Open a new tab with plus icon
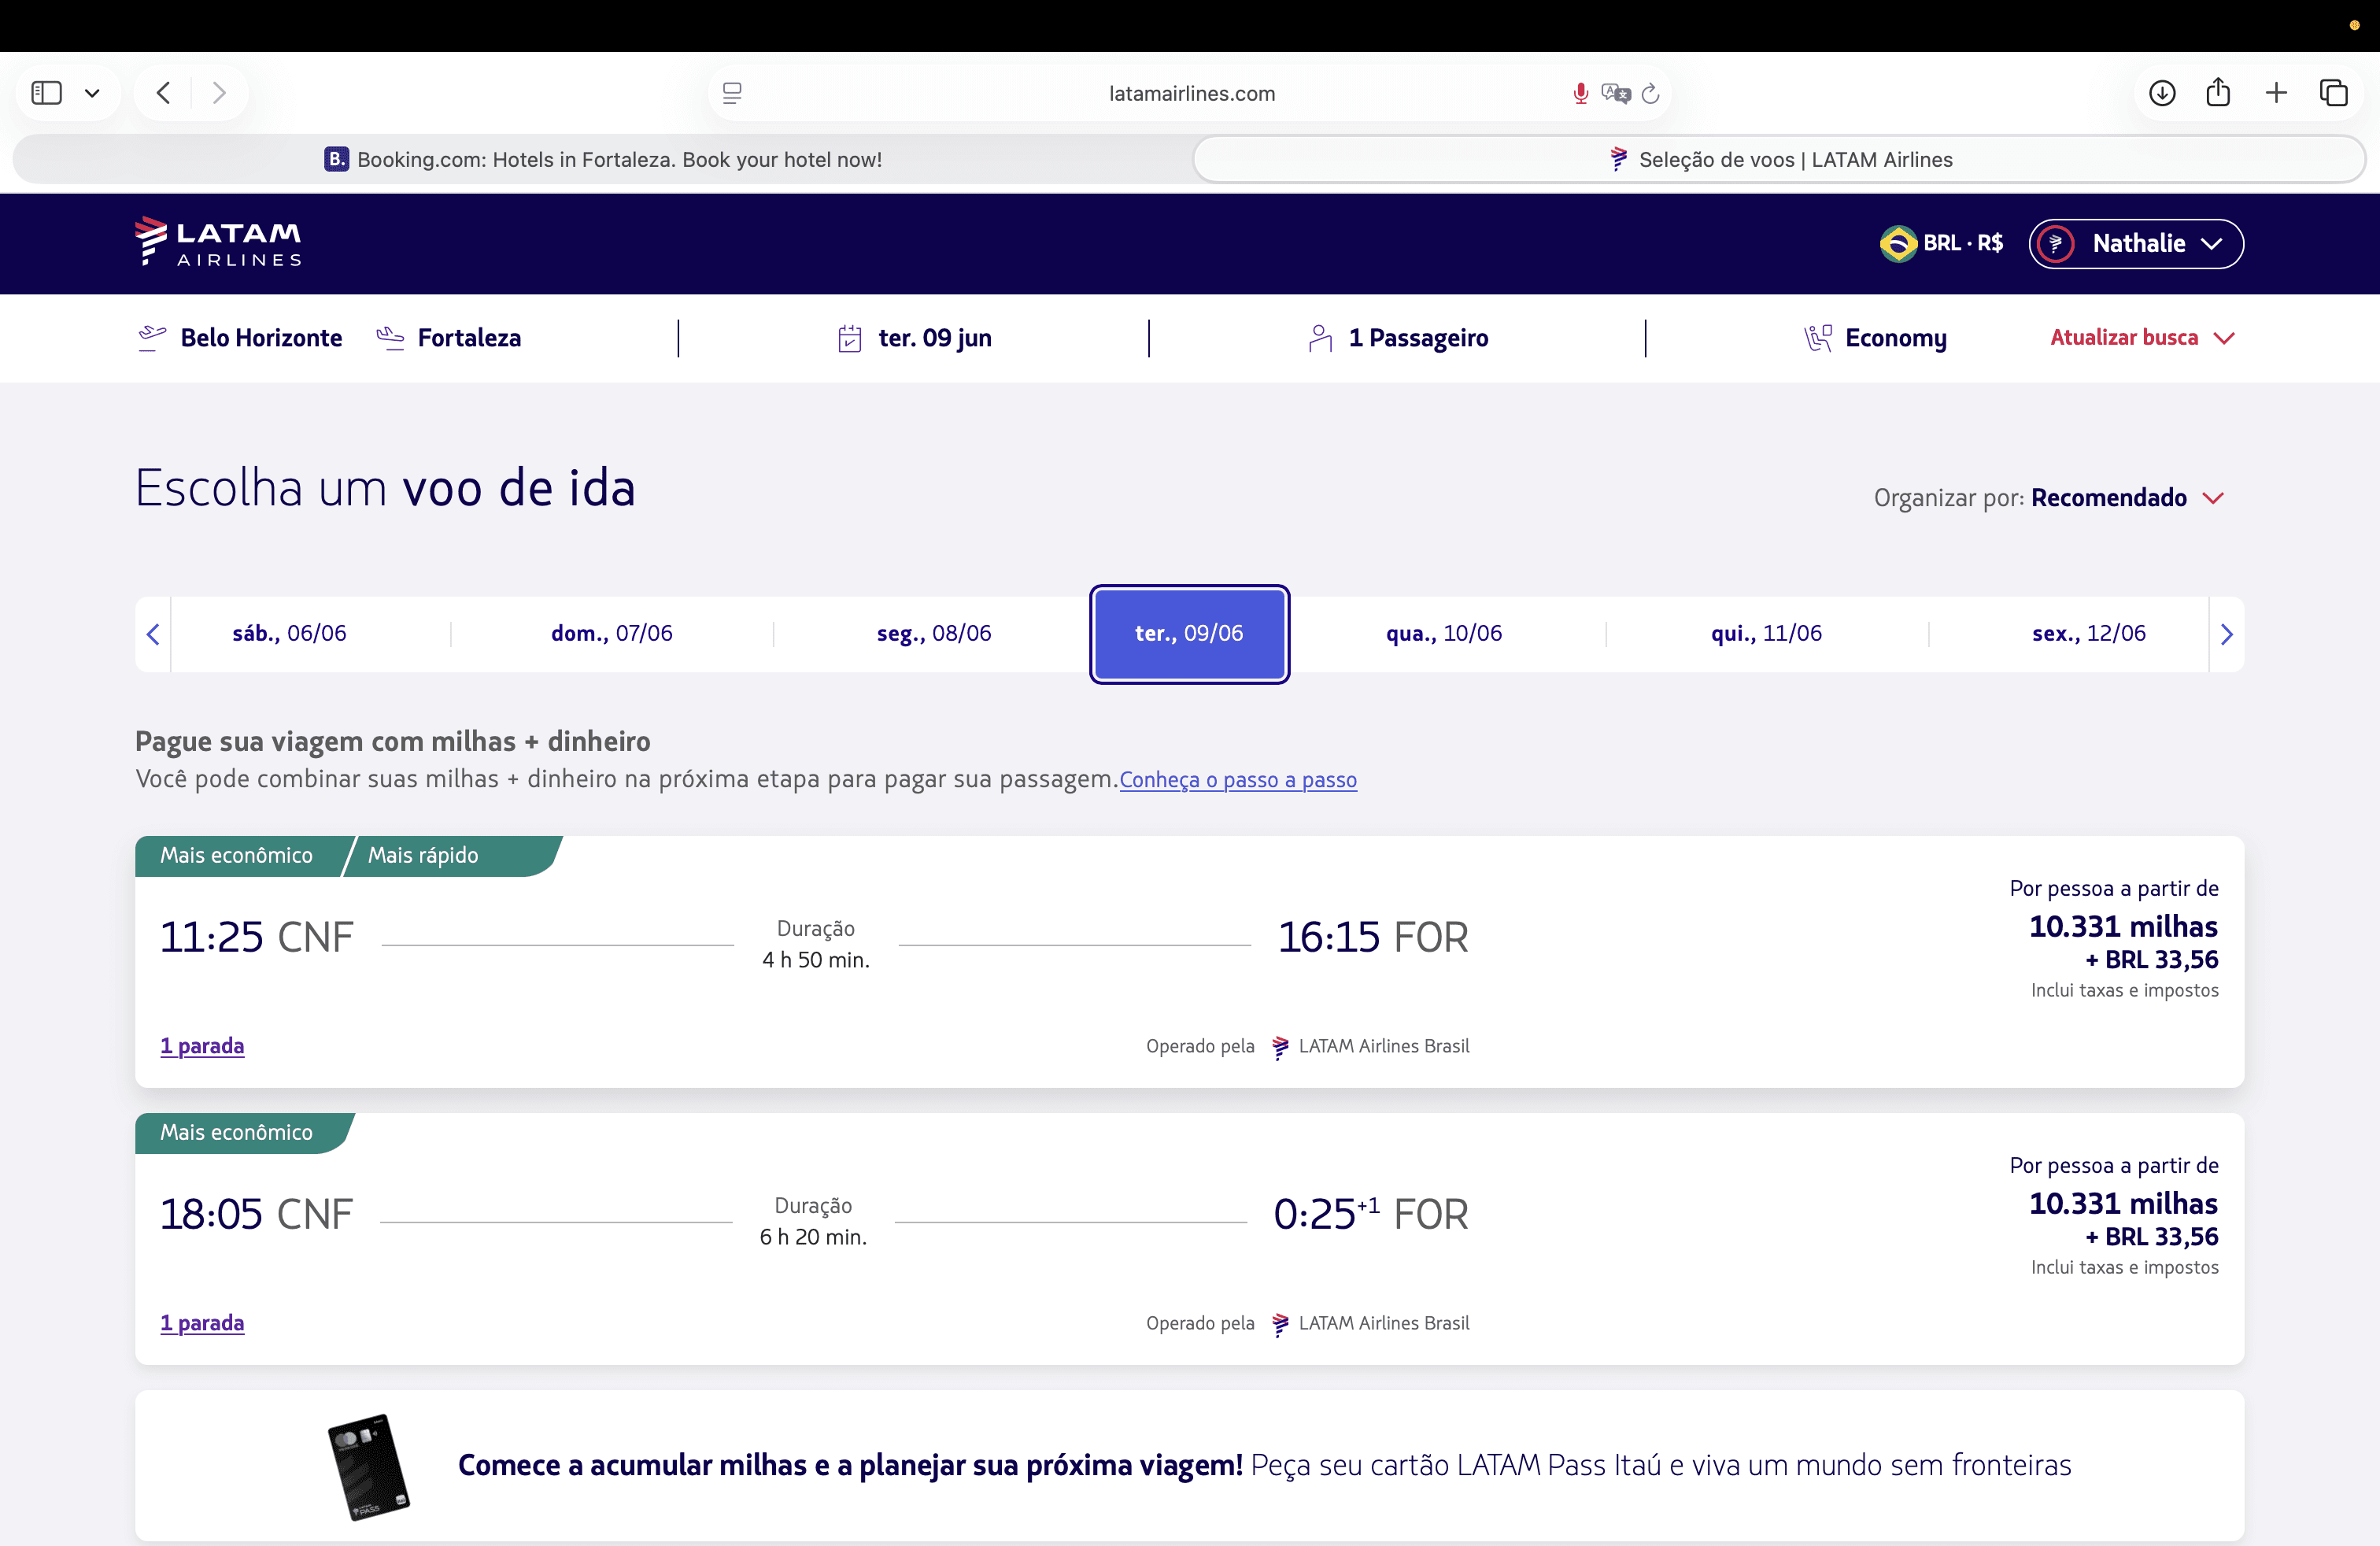This screenshot has width=2380, height=1546. [2276, 93]
